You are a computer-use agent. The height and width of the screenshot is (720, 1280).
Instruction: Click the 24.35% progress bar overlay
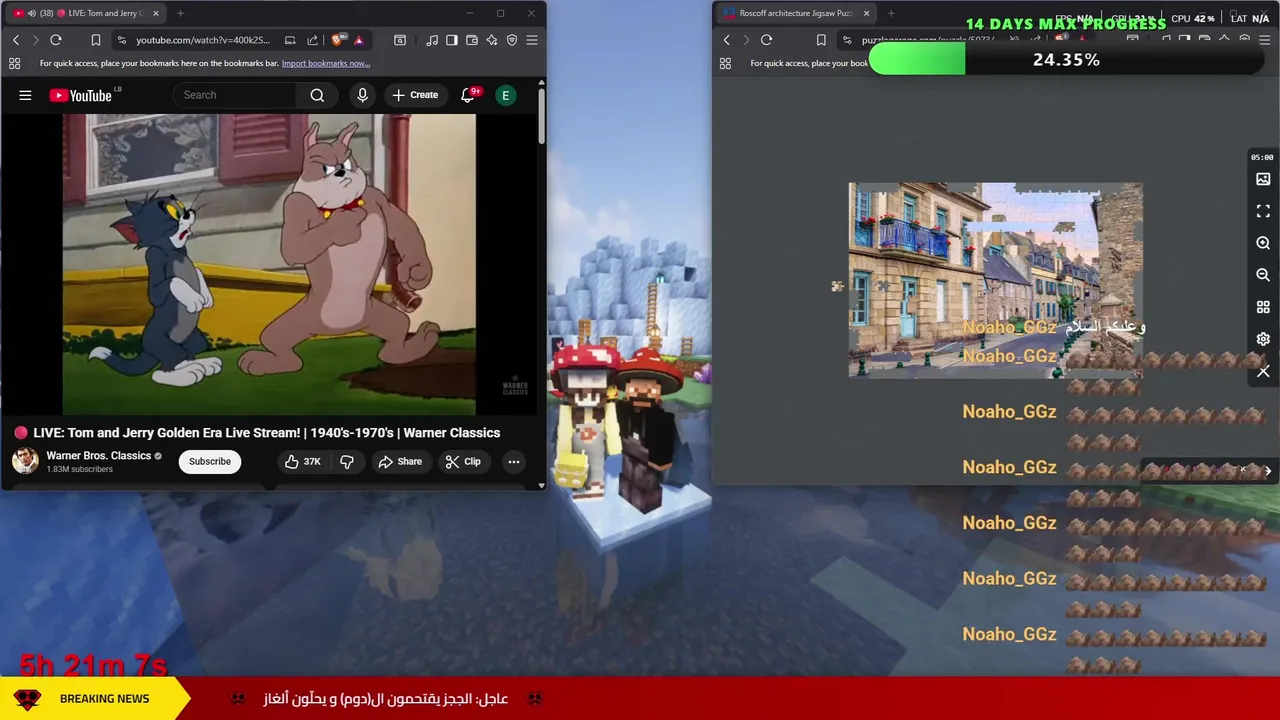coord(1066,60)
